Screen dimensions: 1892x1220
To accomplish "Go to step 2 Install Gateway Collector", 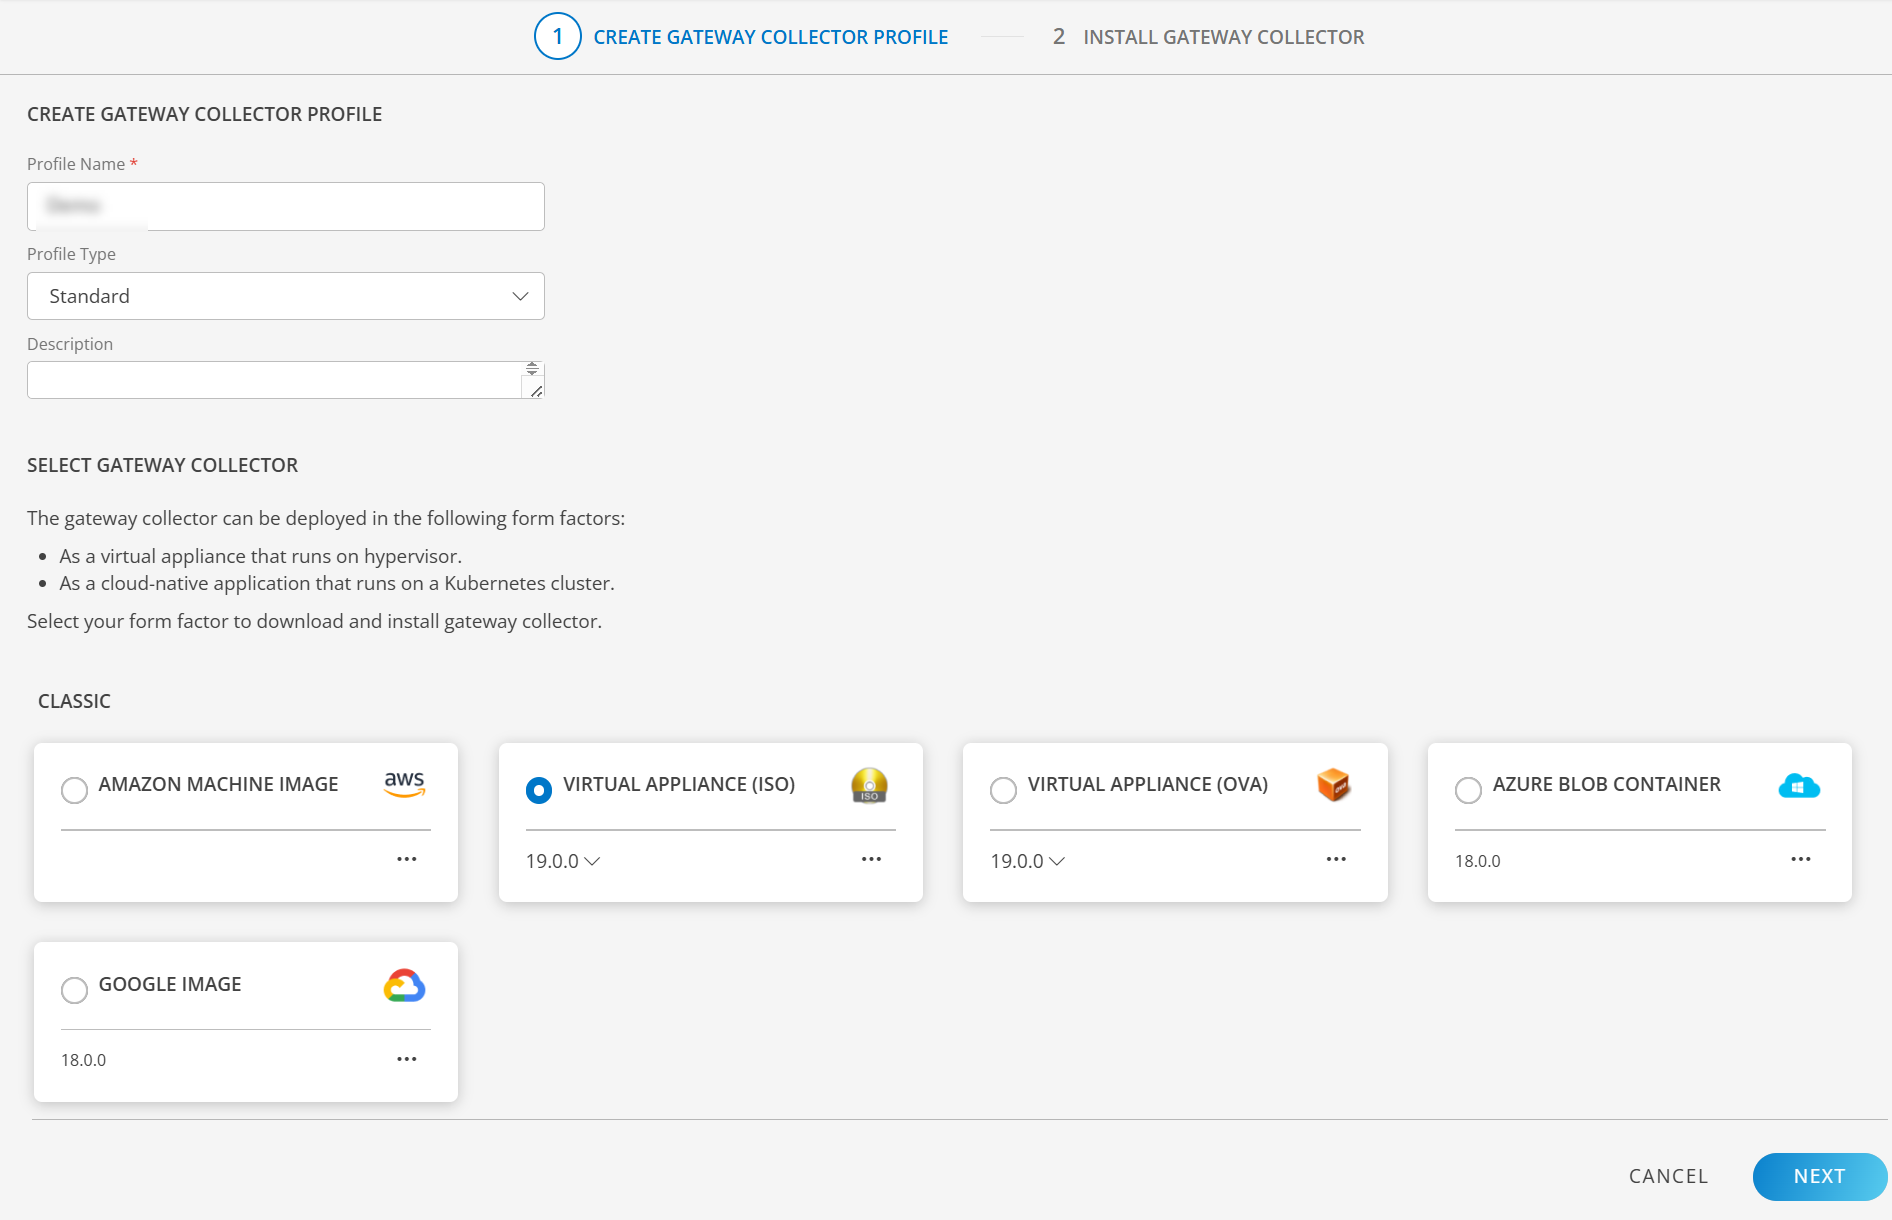I will [1208, 37].
